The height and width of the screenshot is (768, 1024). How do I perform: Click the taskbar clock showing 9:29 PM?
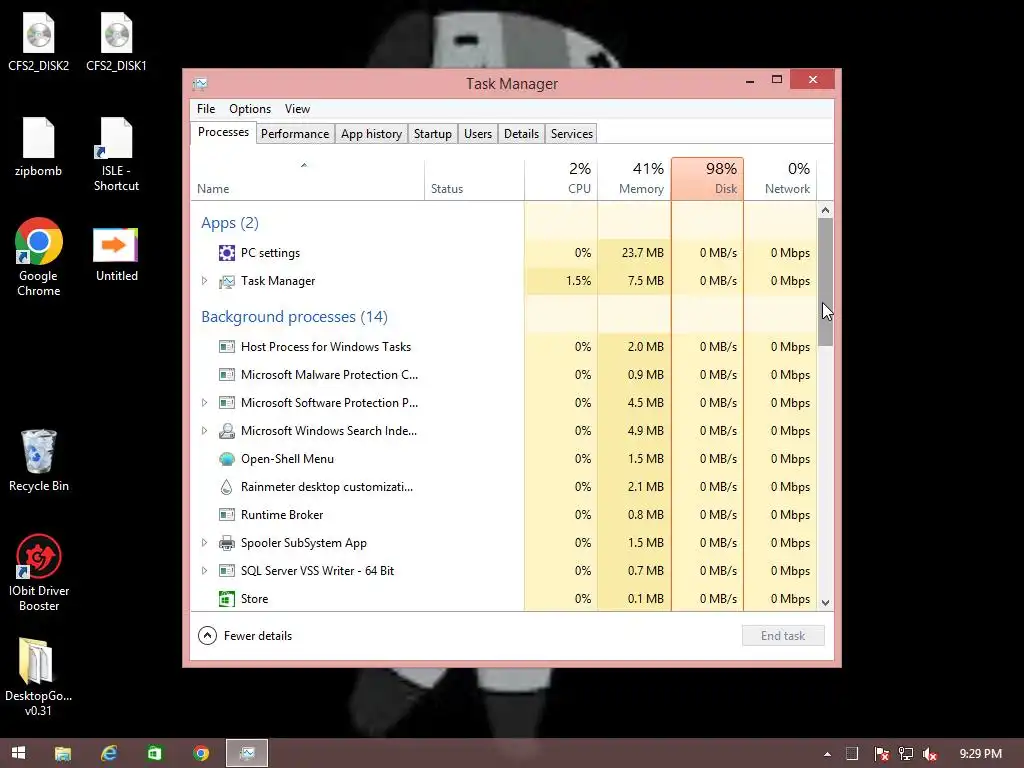[x=980, y=754]
